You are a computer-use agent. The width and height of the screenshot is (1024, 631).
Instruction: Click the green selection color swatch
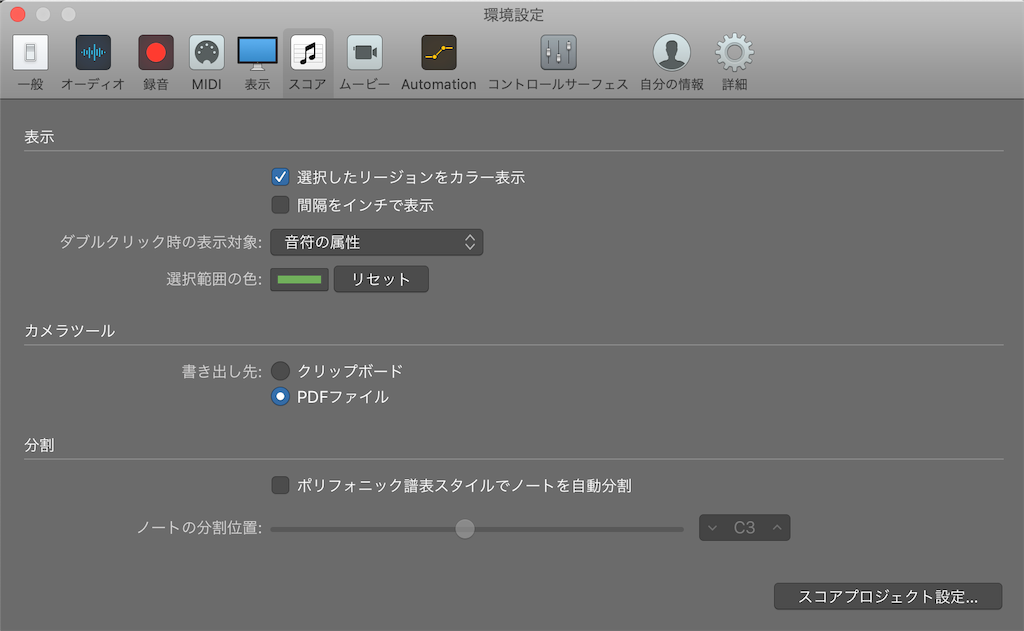(299, 279)
